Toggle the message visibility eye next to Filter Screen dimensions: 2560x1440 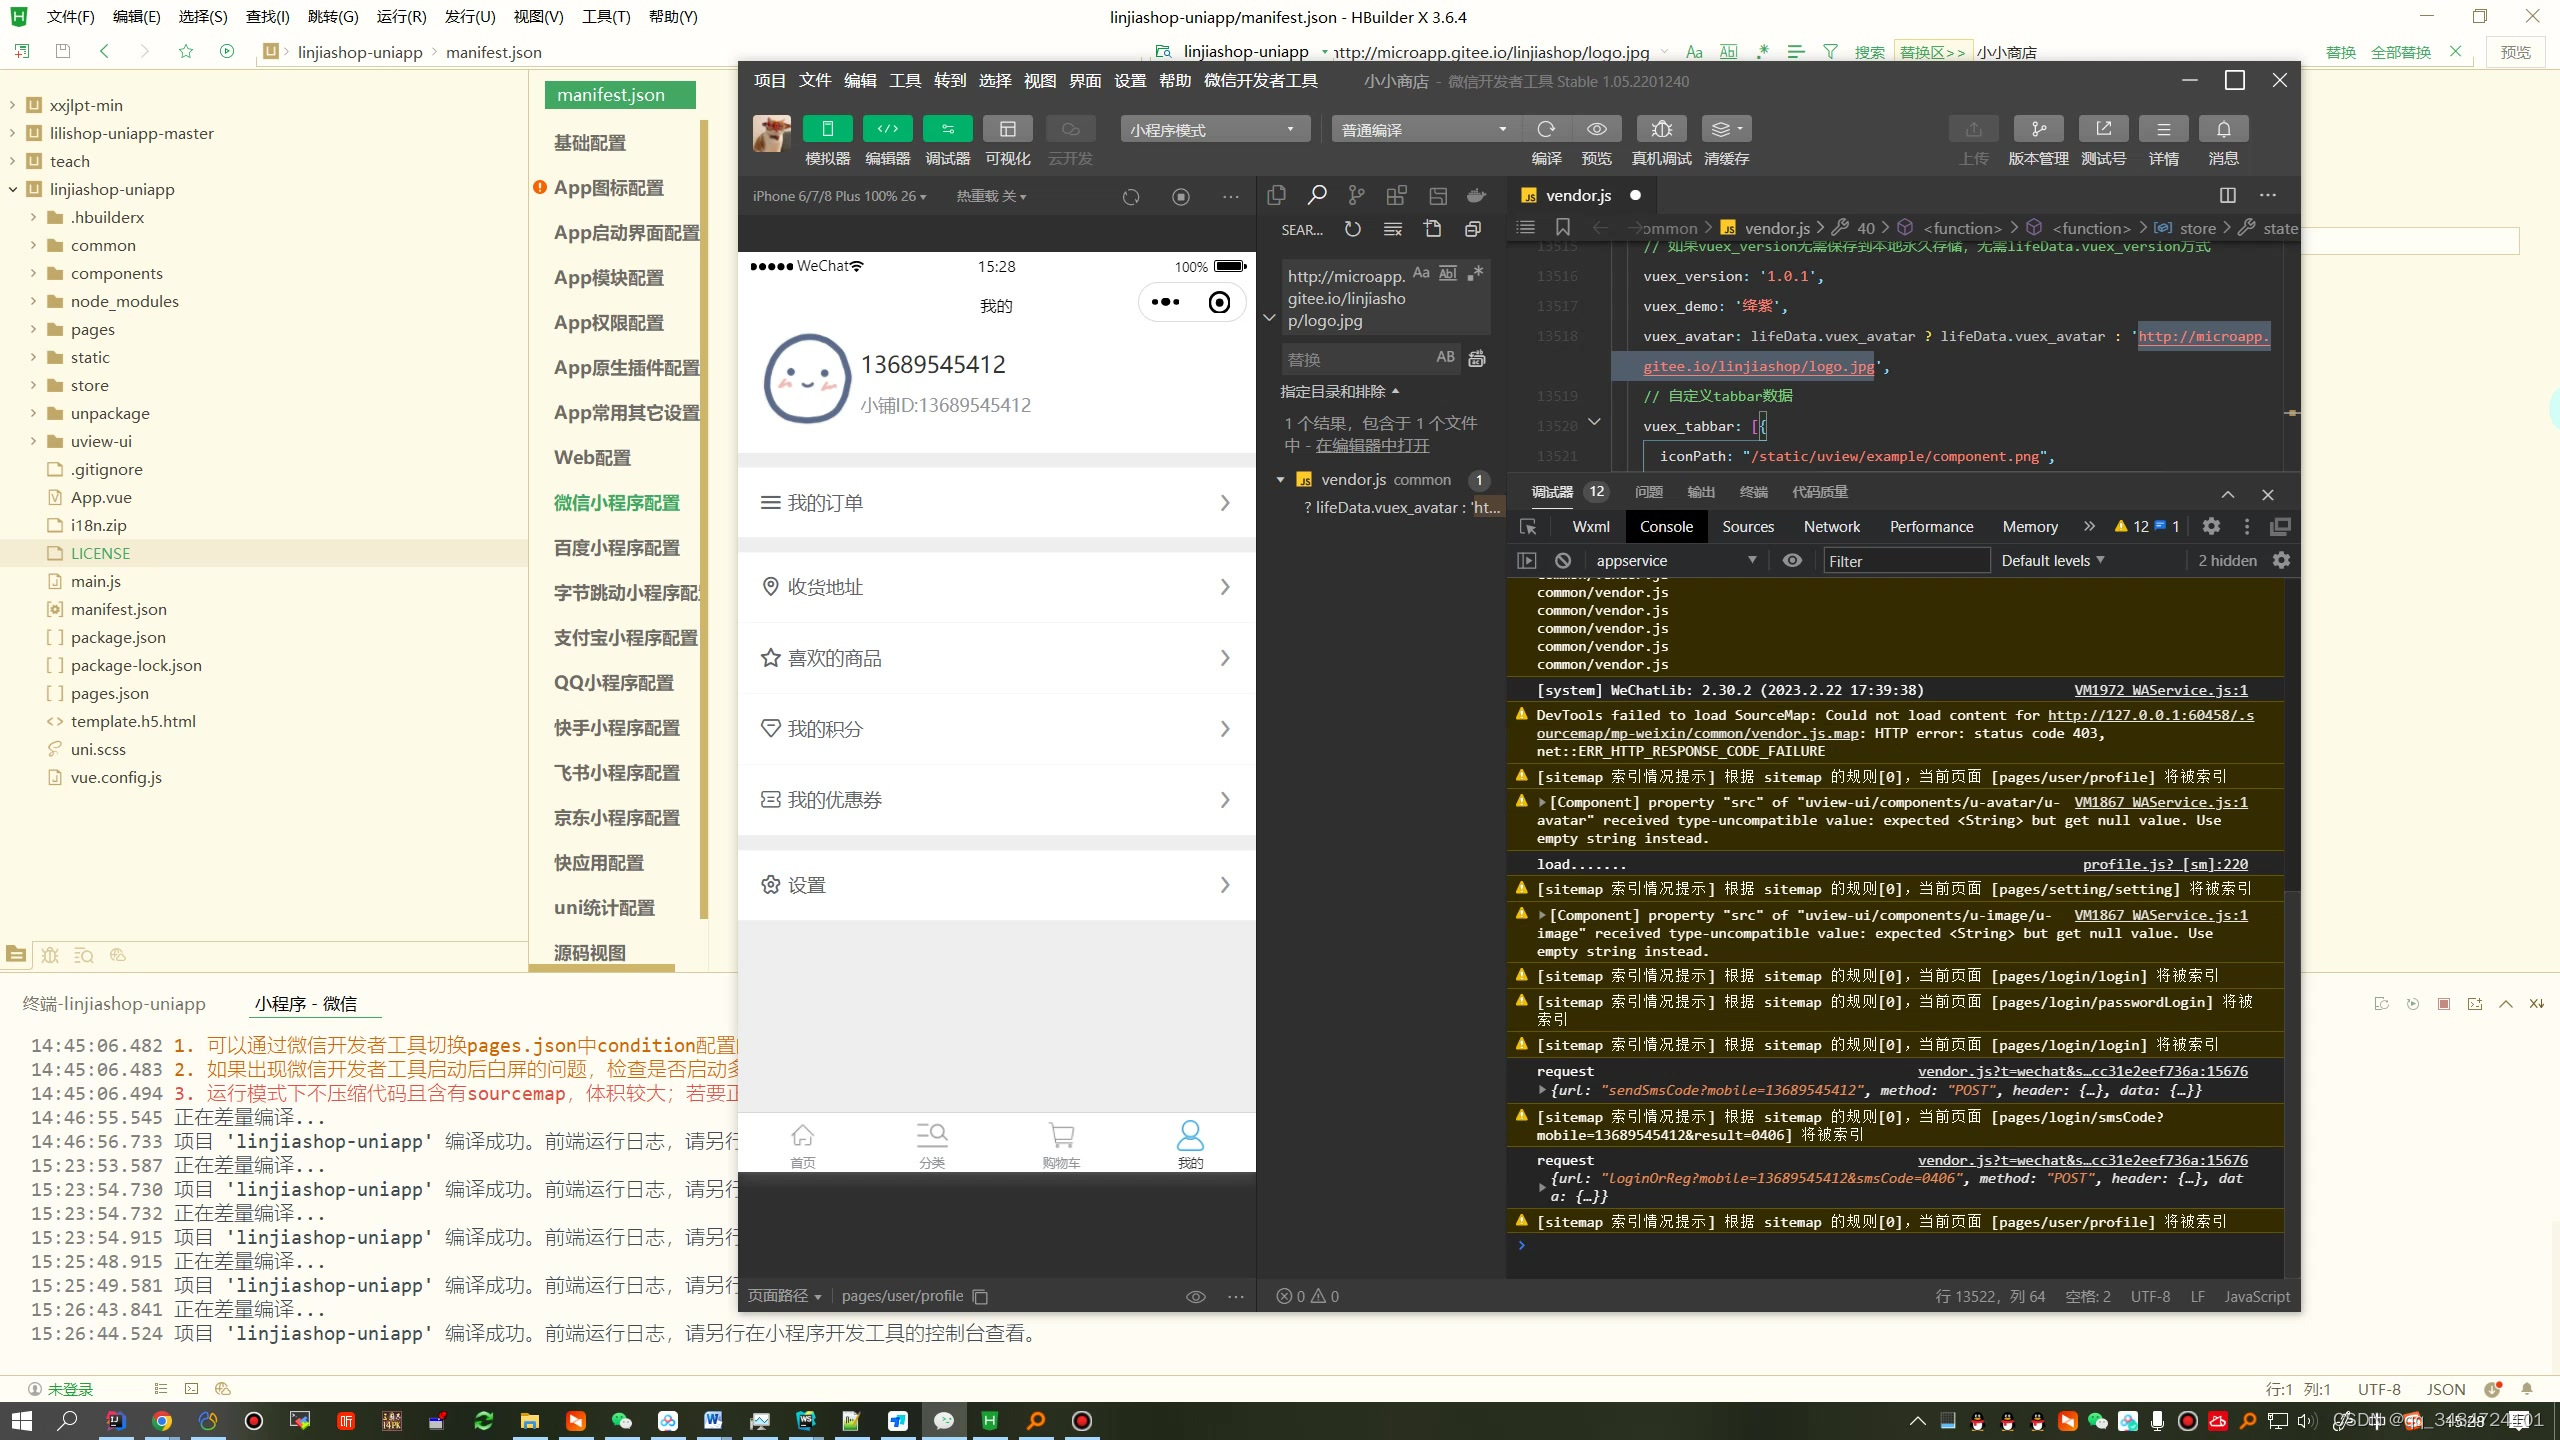pyautogui.click(x=1790, y=560)
